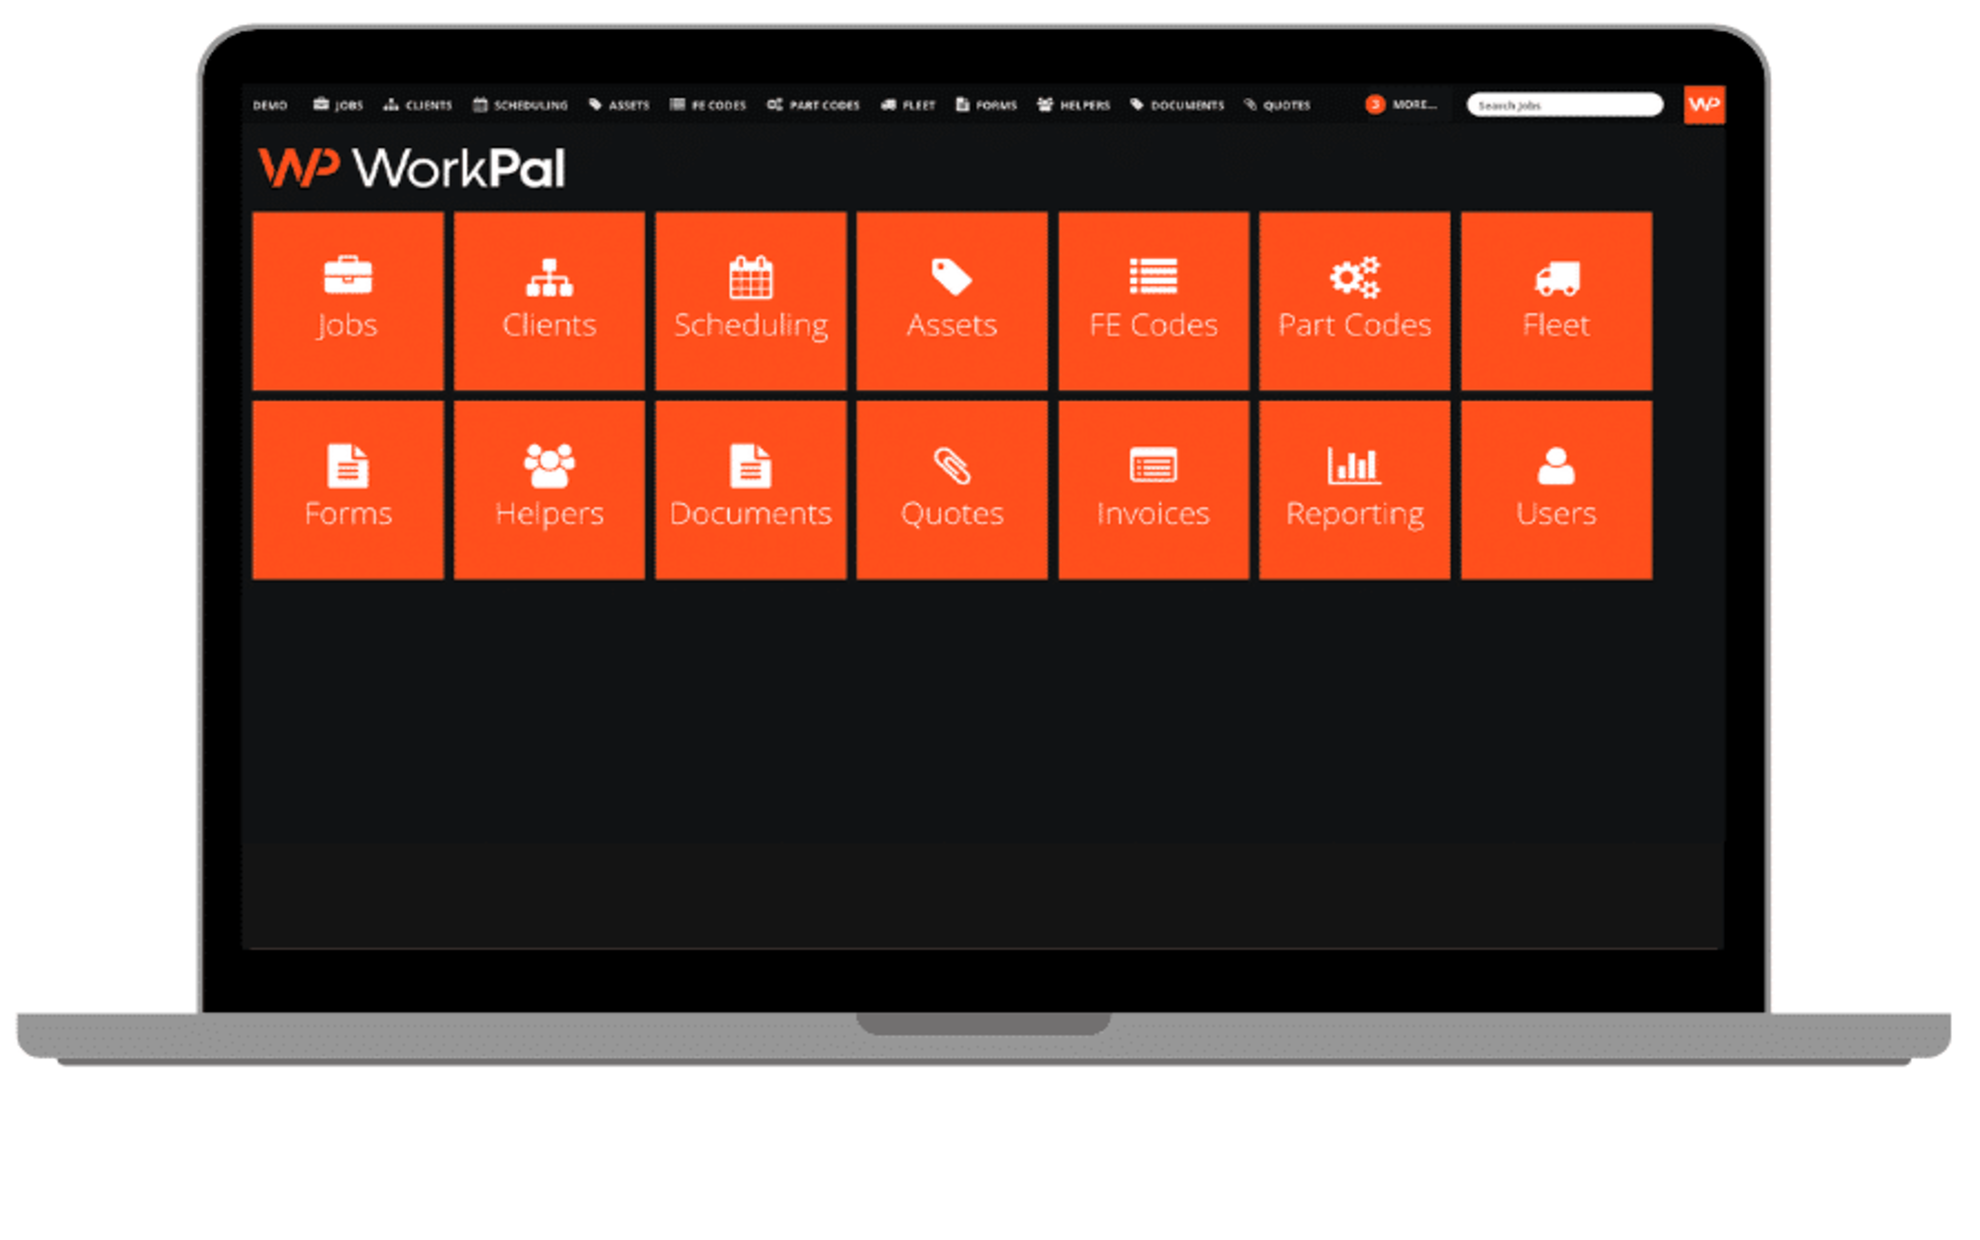Click the Demo link in navbar
This screenshot has height=1240, width=1980.
coord(270,105)
